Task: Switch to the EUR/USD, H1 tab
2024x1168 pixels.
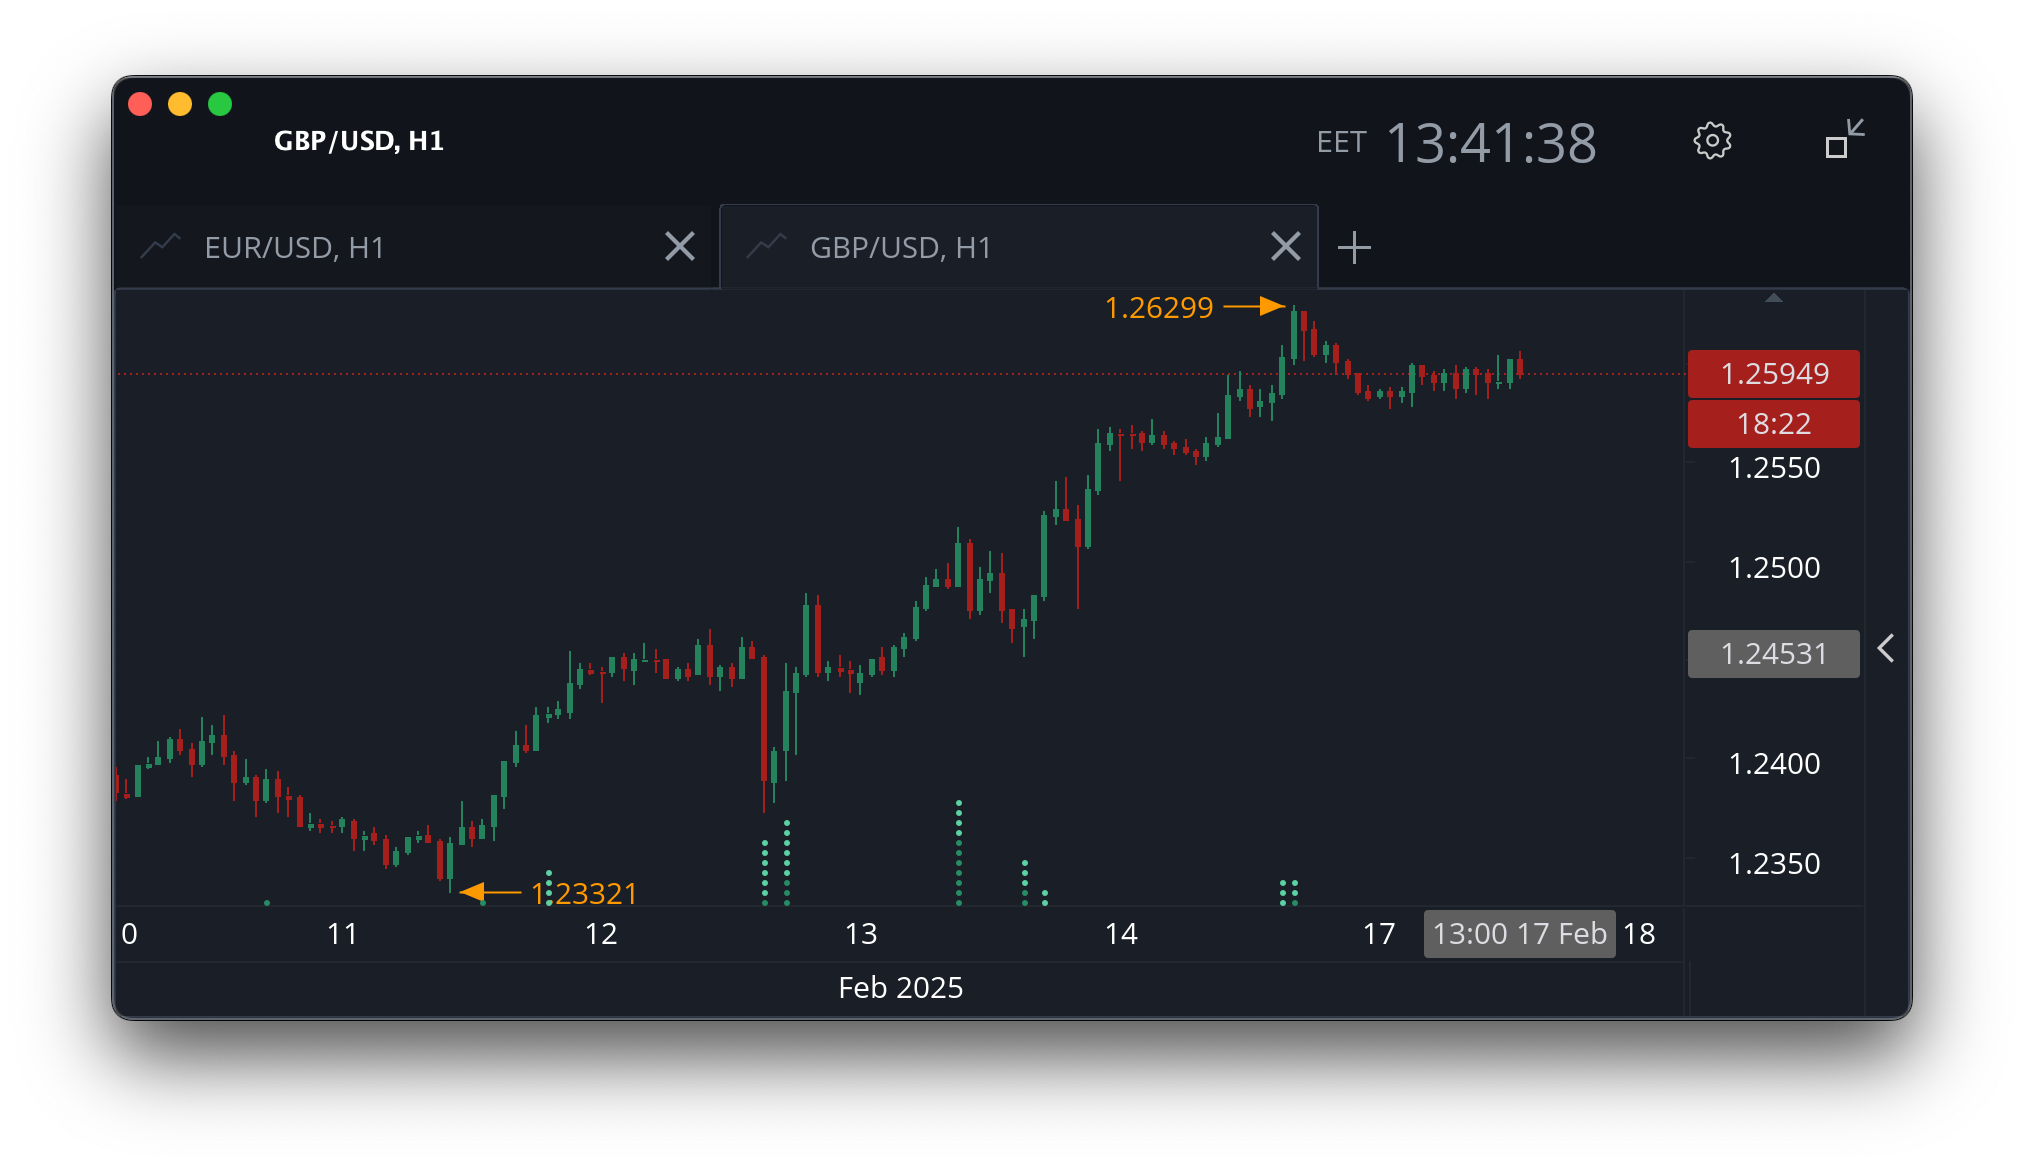Action: [417, 247]
